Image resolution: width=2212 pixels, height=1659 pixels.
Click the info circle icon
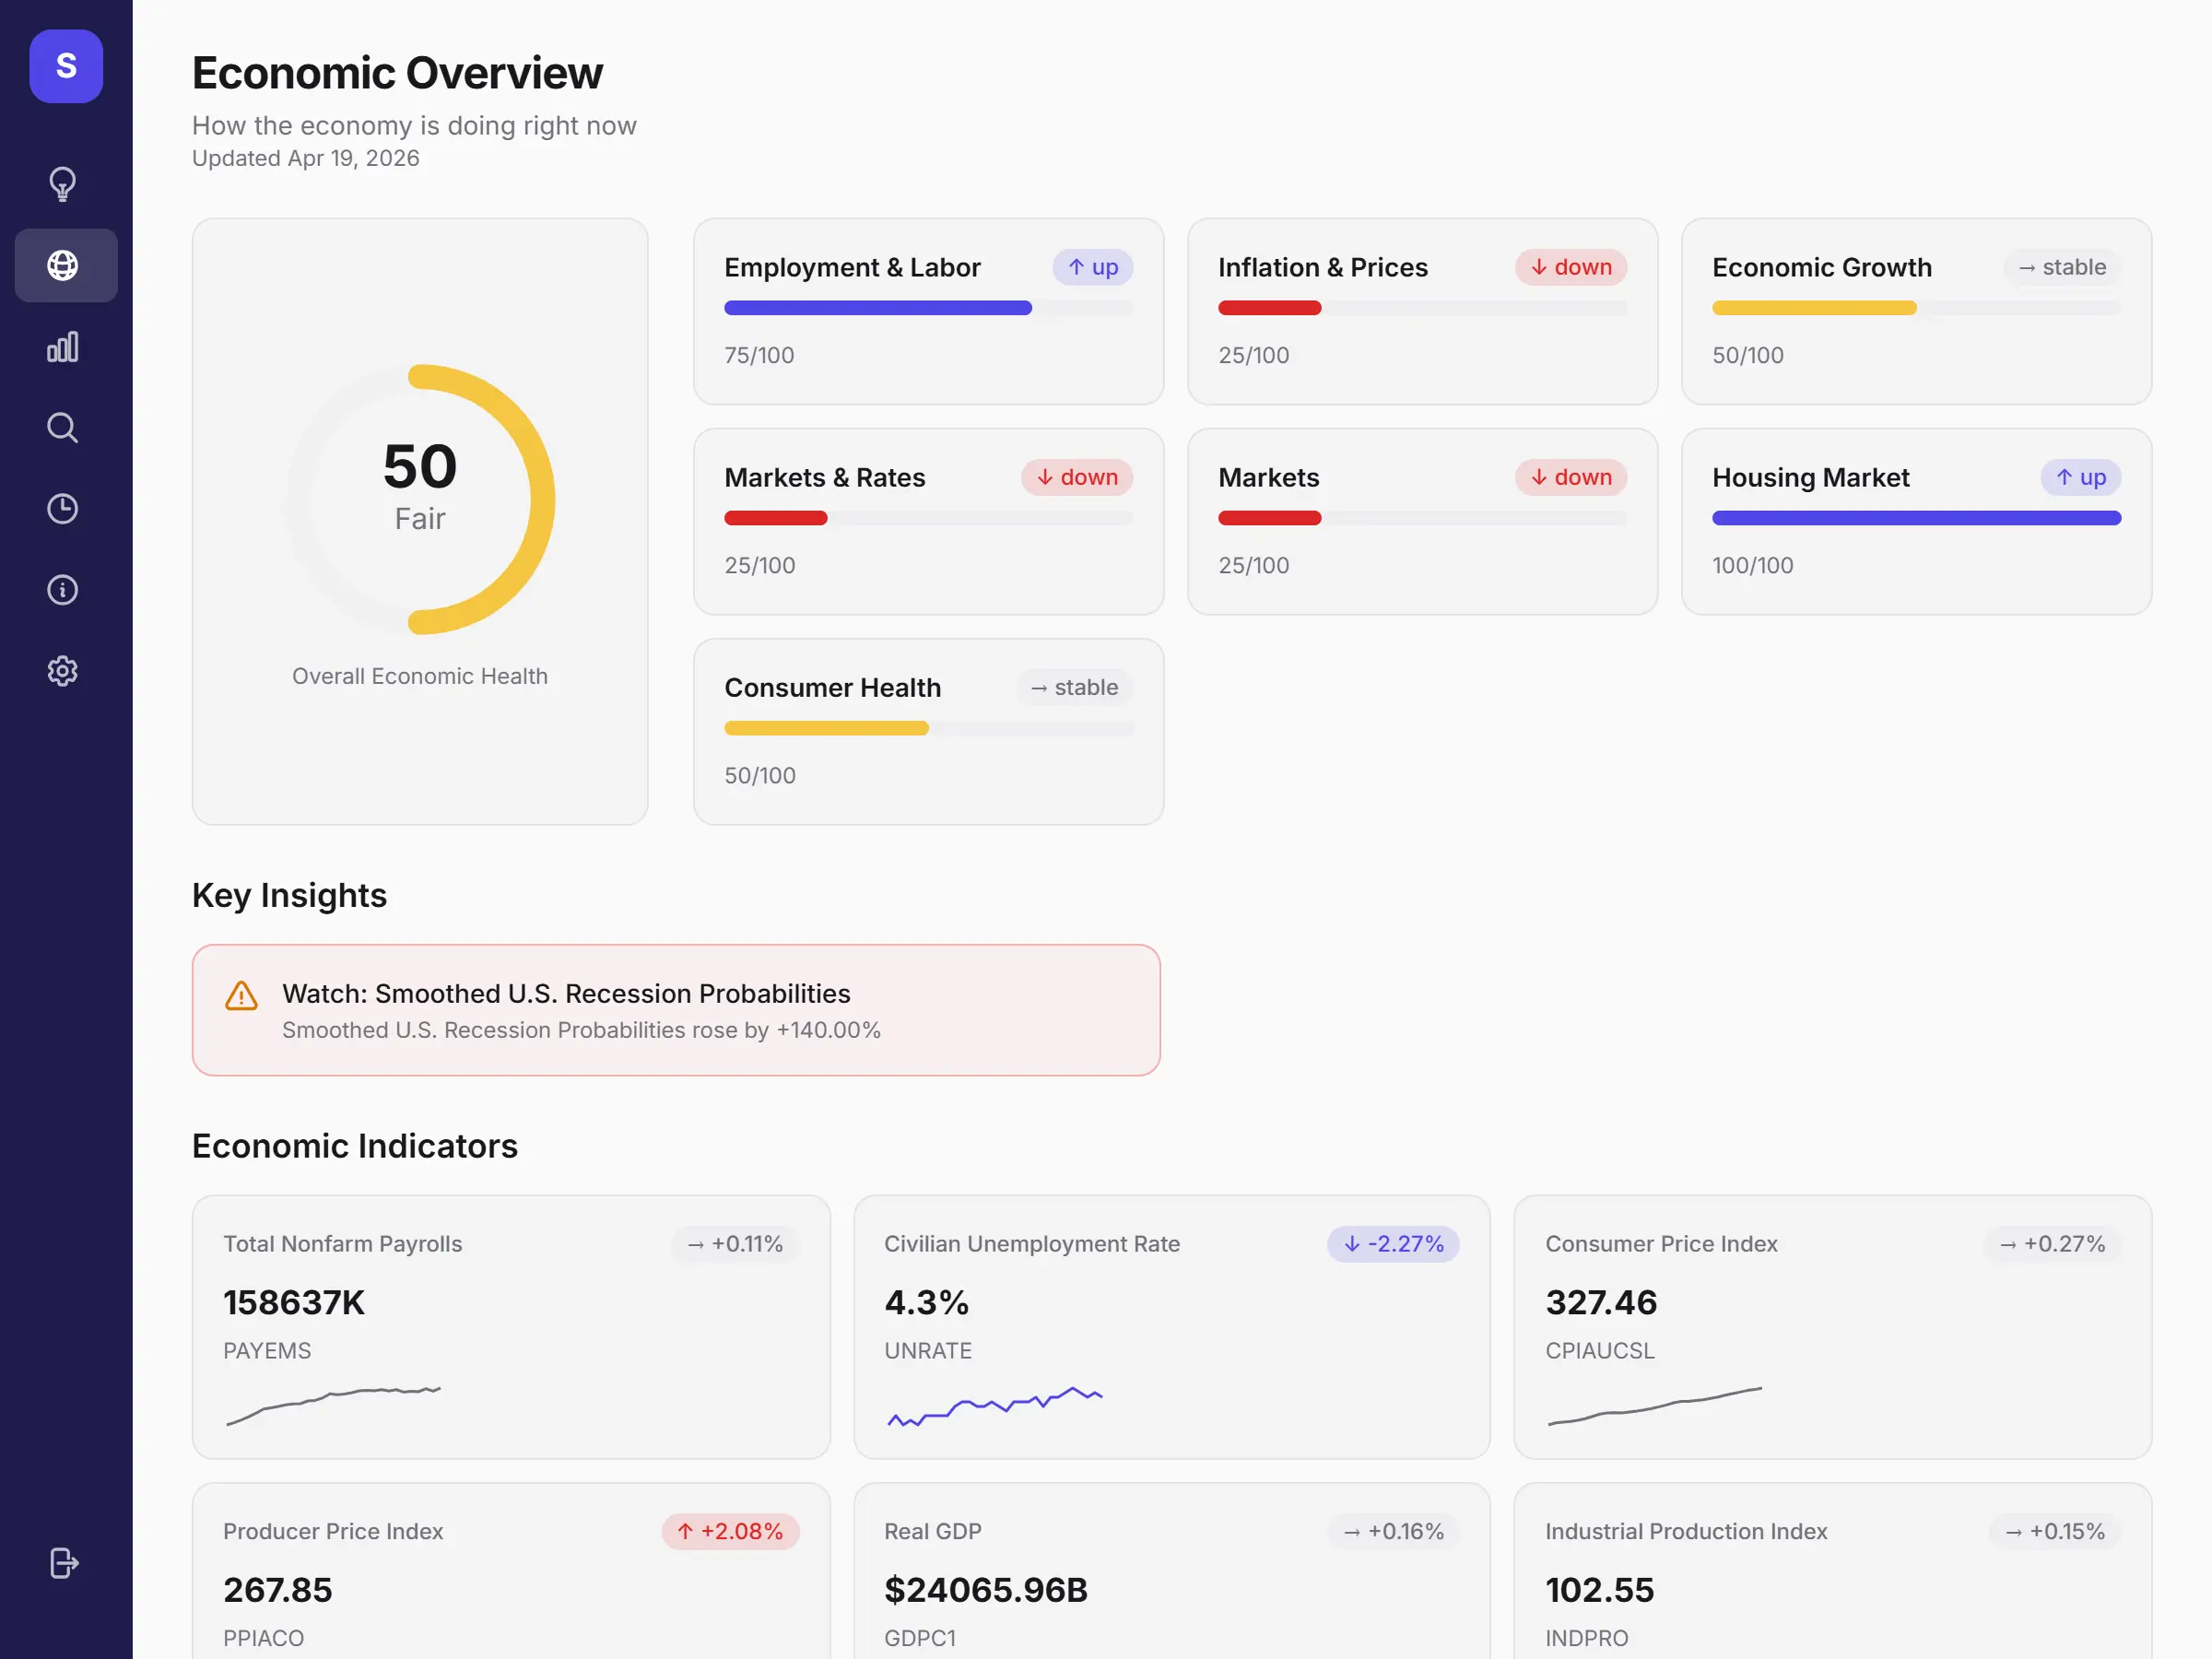(63, 590)
